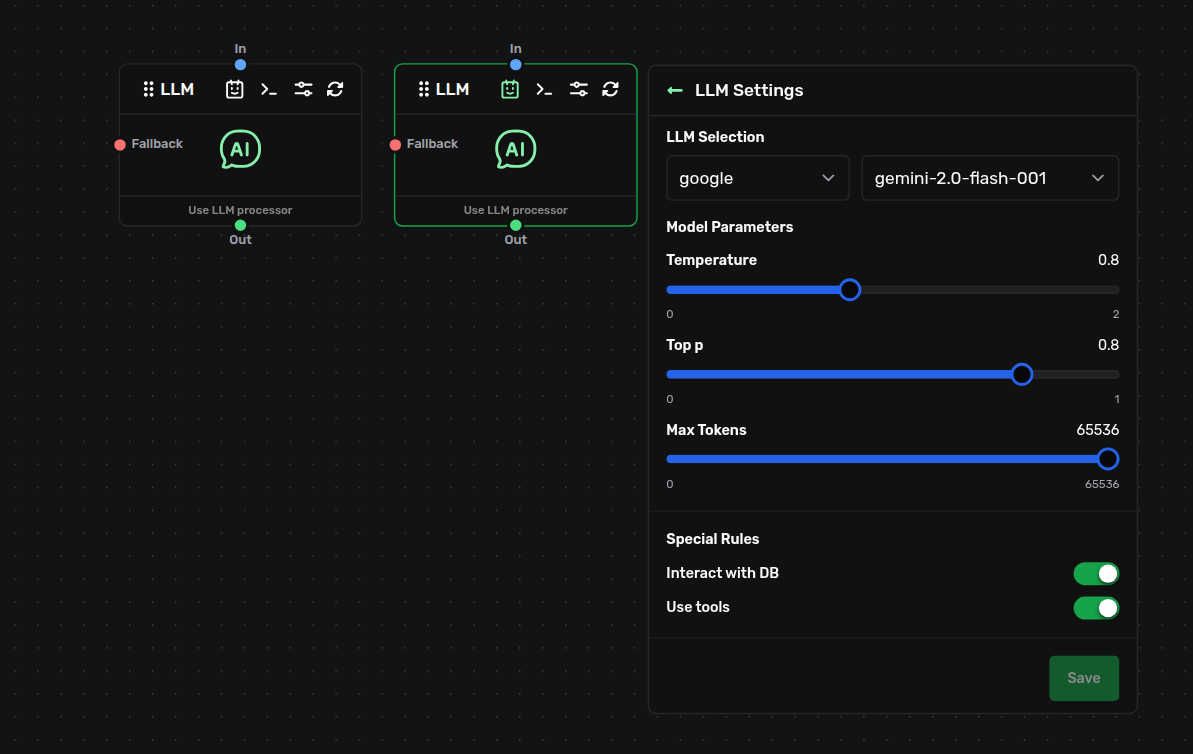The height and width of the screenshot is (754, 1193).
Task: Go back using LLM Settings arrow
Action: 675,91
